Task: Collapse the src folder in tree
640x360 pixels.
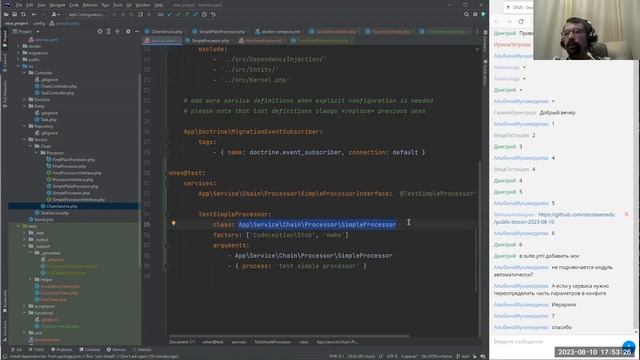Action: click(x=18, y=66)
